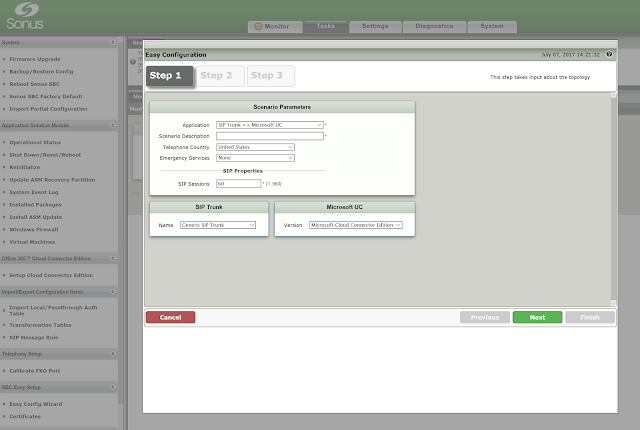
Task: Open Operational Status link
Action: pyautogui.click(x=35, y=142)
